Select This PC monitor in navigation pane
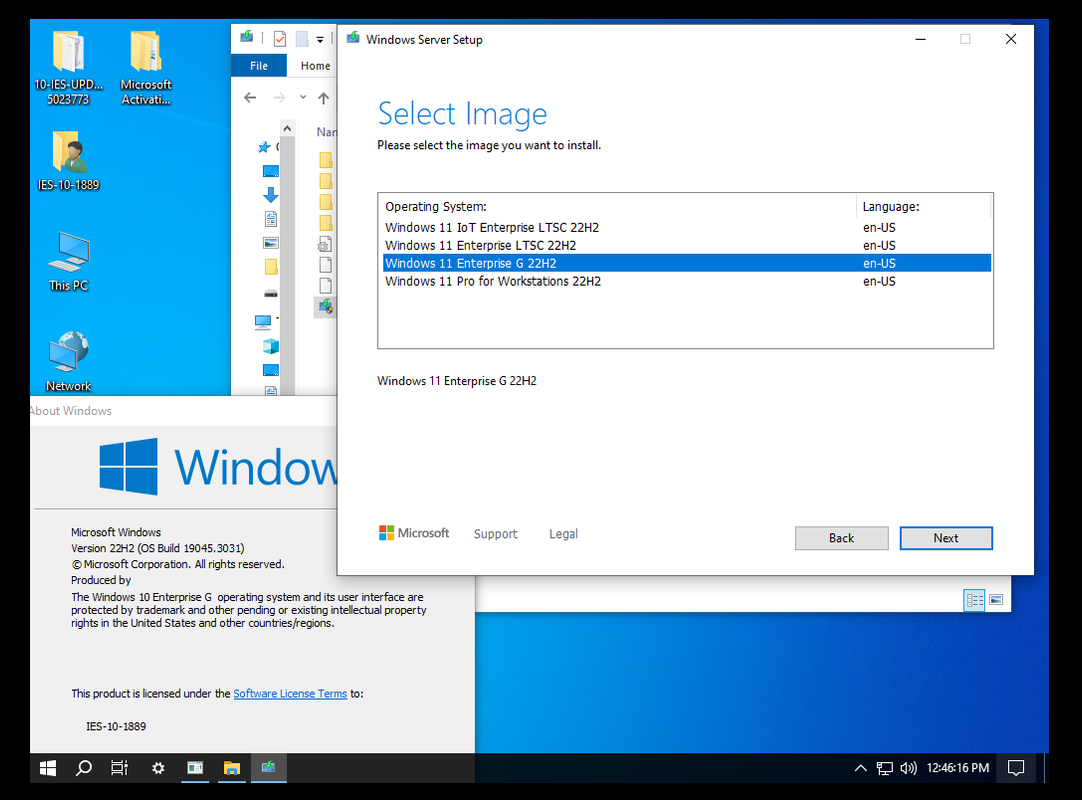Image resolution: width=1082 pixels, height=800 pixels. 263,322
